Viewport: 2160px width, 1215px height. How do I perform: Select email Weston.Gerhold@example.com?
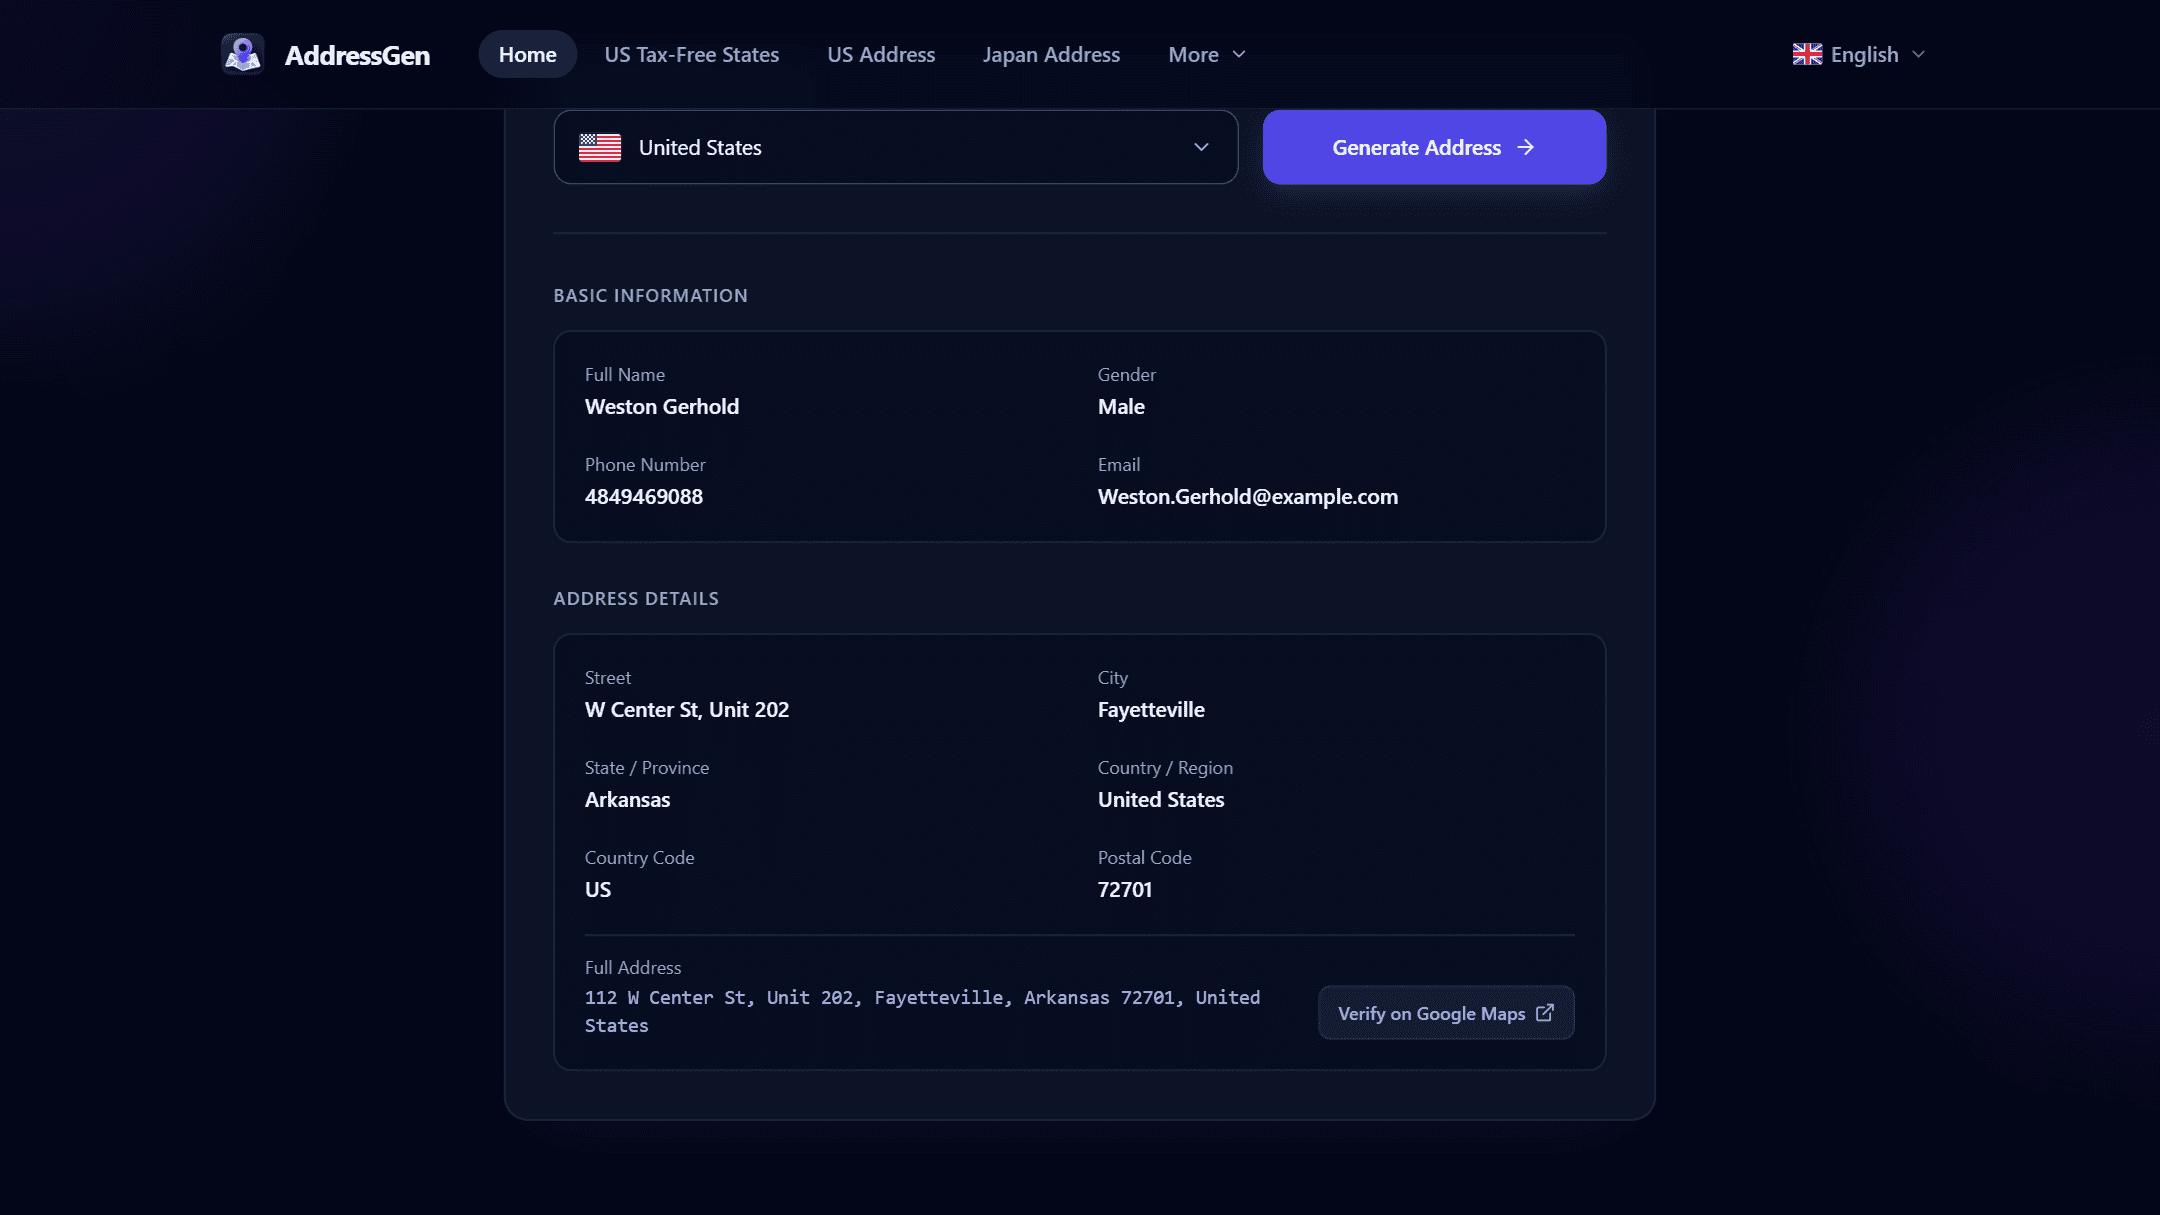(x=1248, y=496)
